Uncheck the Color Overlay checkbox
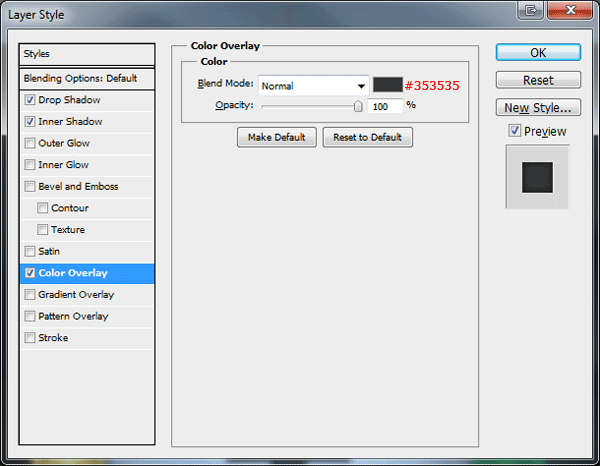Image resolution: width=600 pixels, height=466 pixels. coord(29,273)
